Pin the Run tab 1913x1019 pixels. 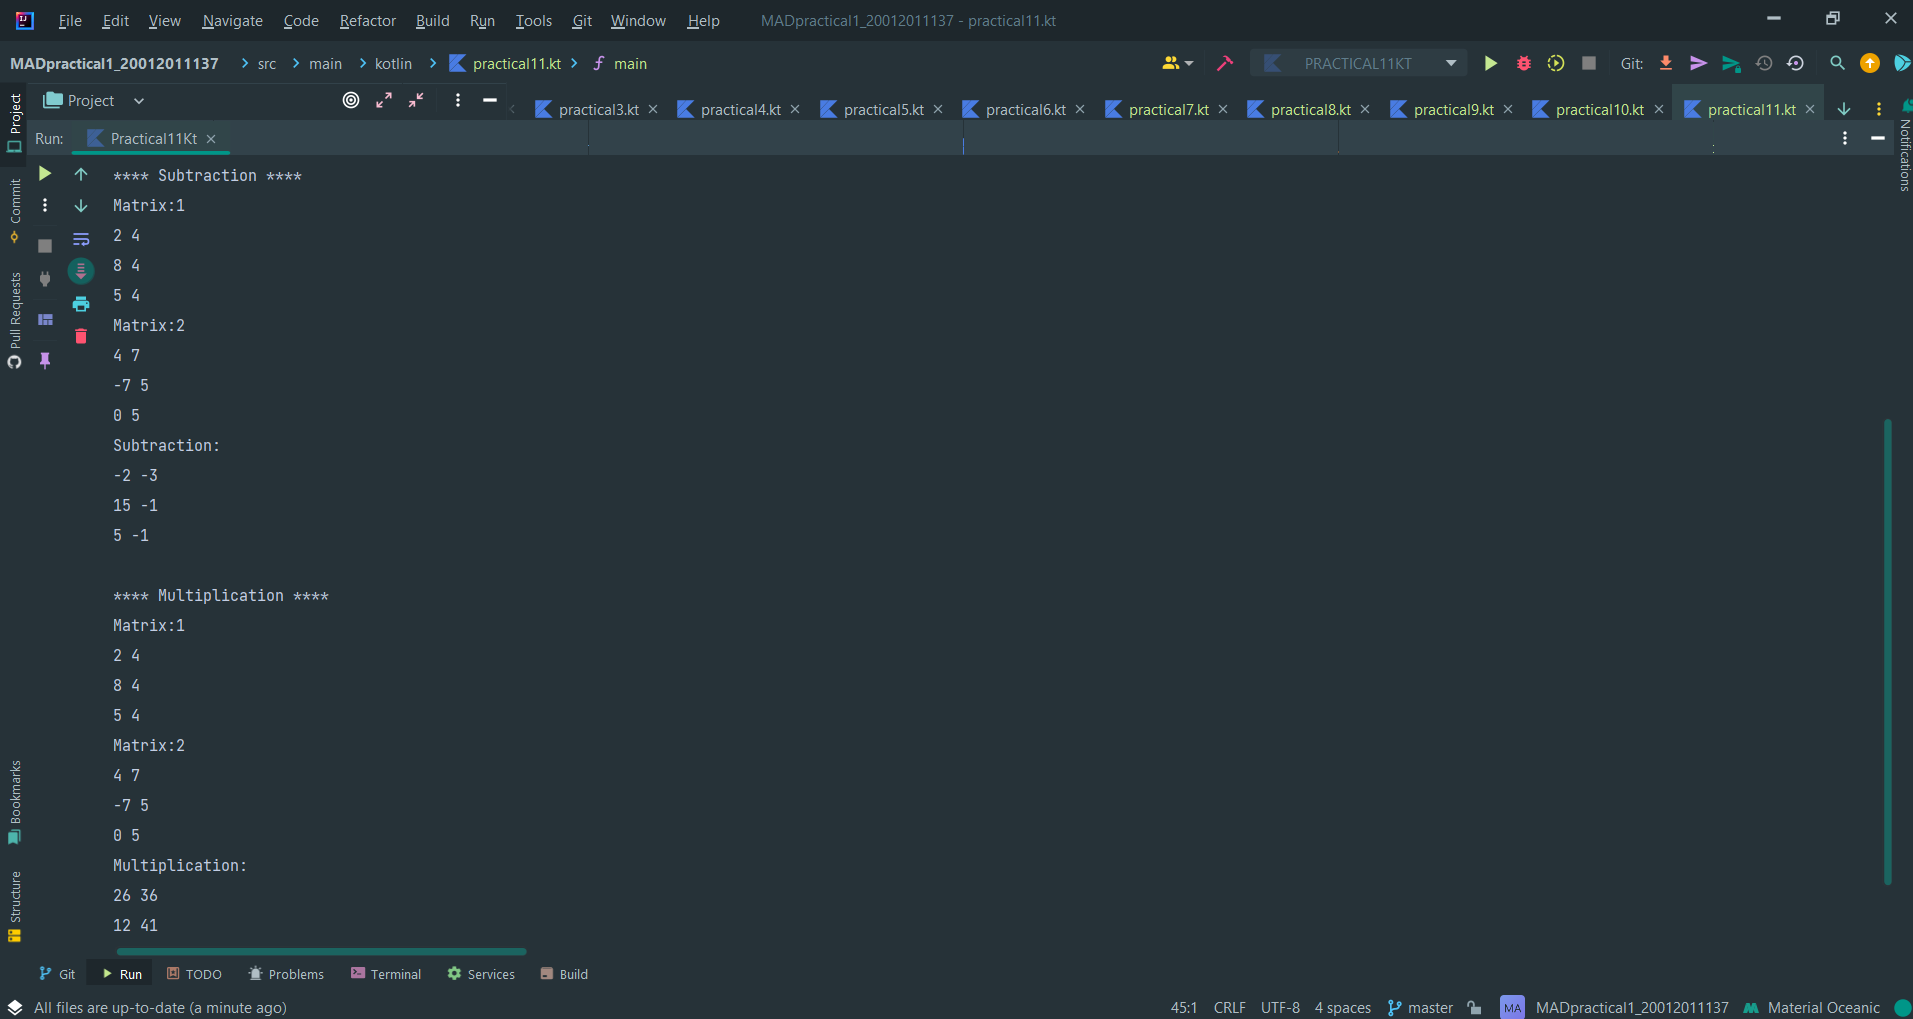pos(45,360)
